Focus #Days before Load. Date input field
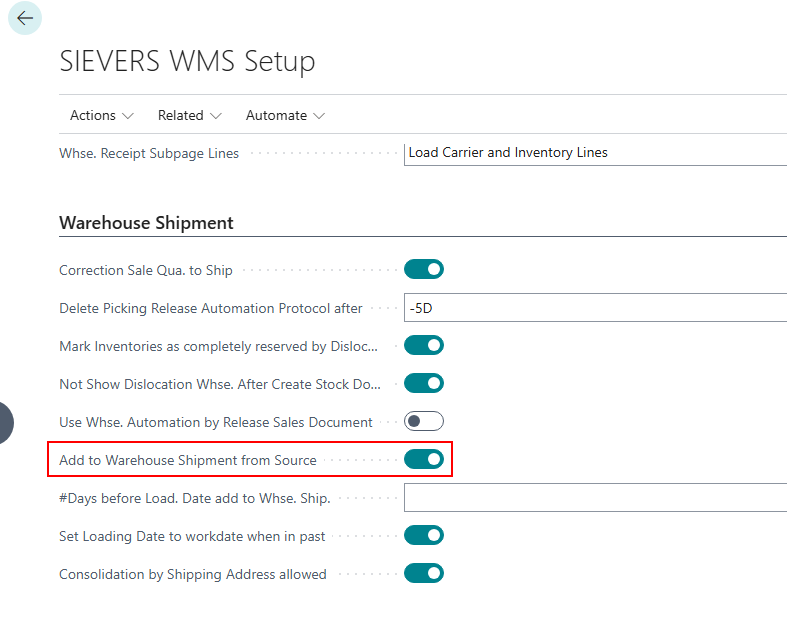 pos(594,498)
